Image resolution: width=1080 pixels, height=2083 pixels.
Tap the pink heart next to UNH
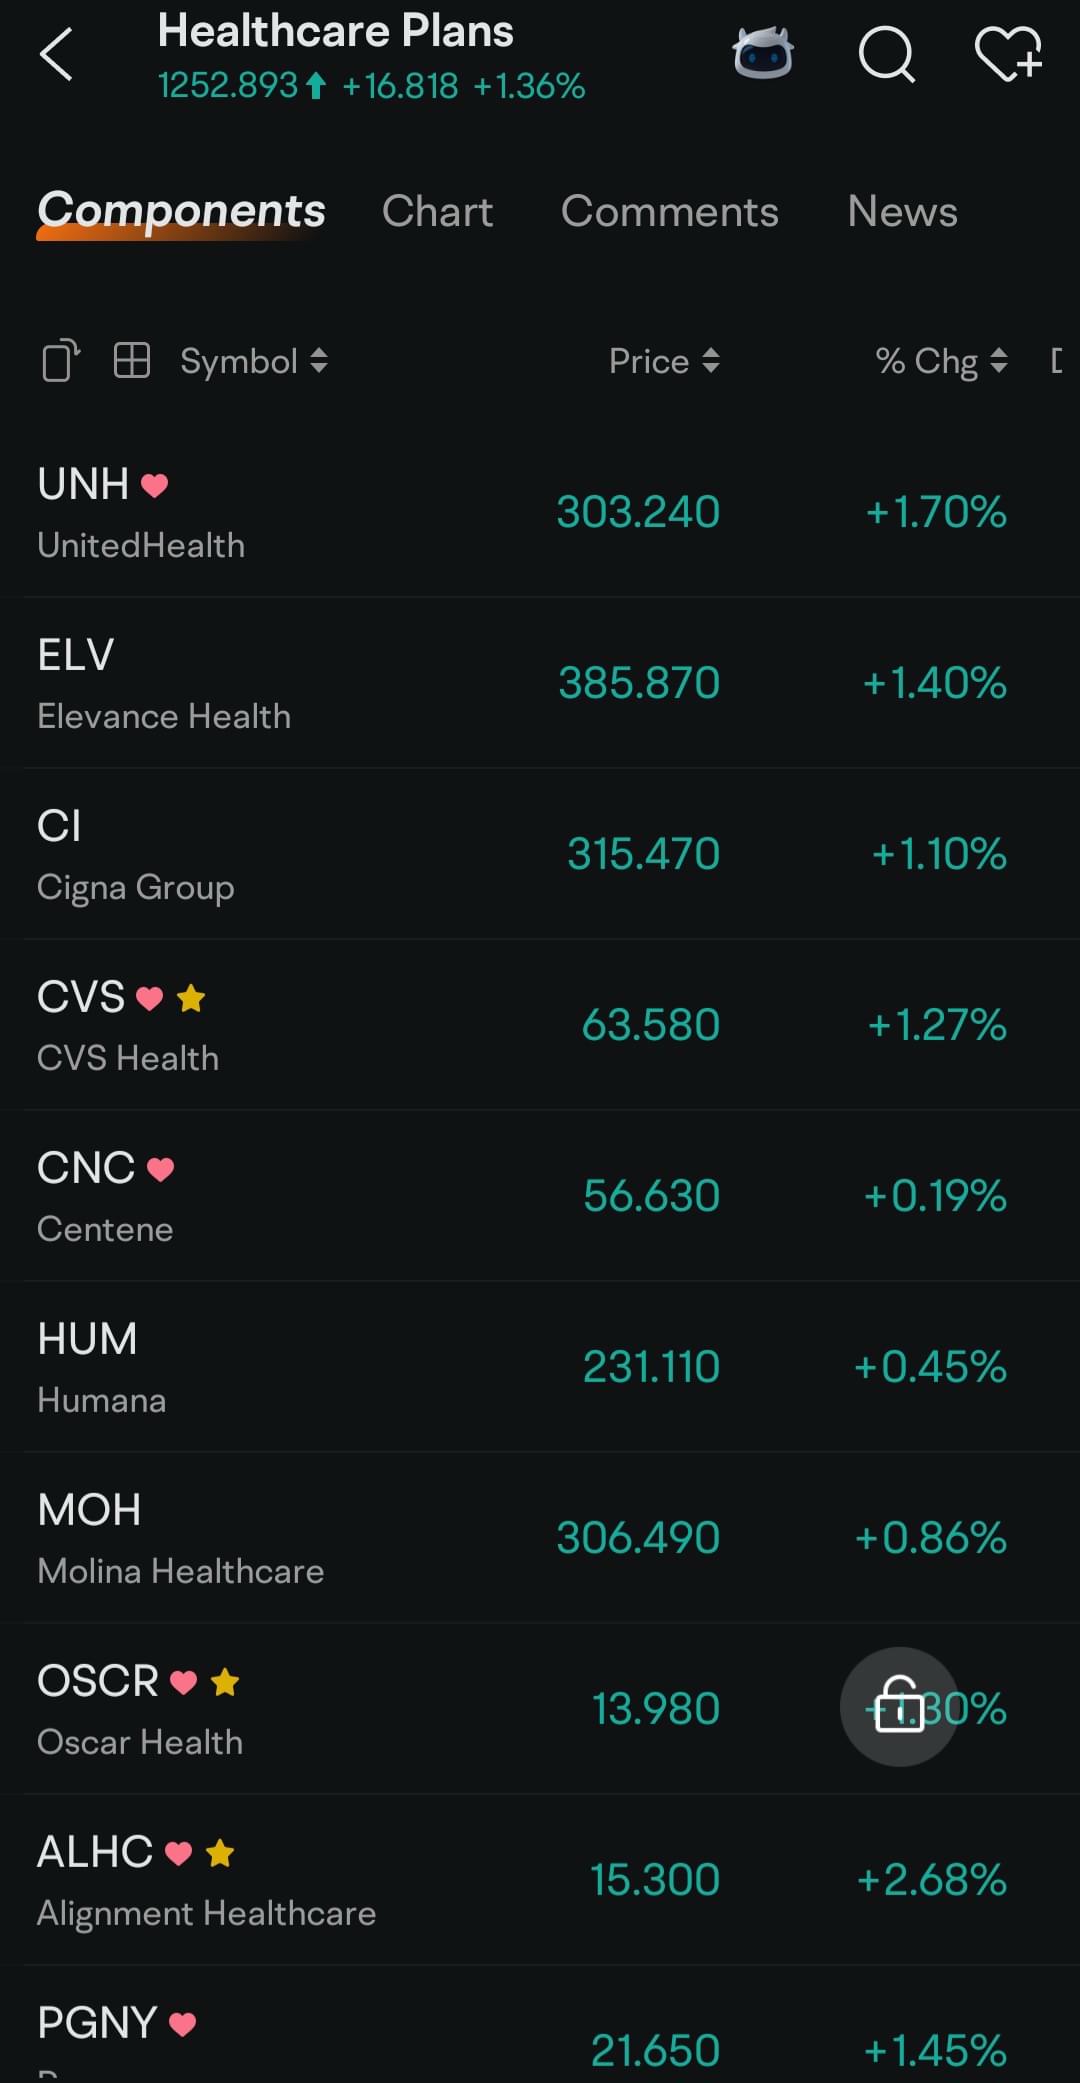[x=154, y=486]
